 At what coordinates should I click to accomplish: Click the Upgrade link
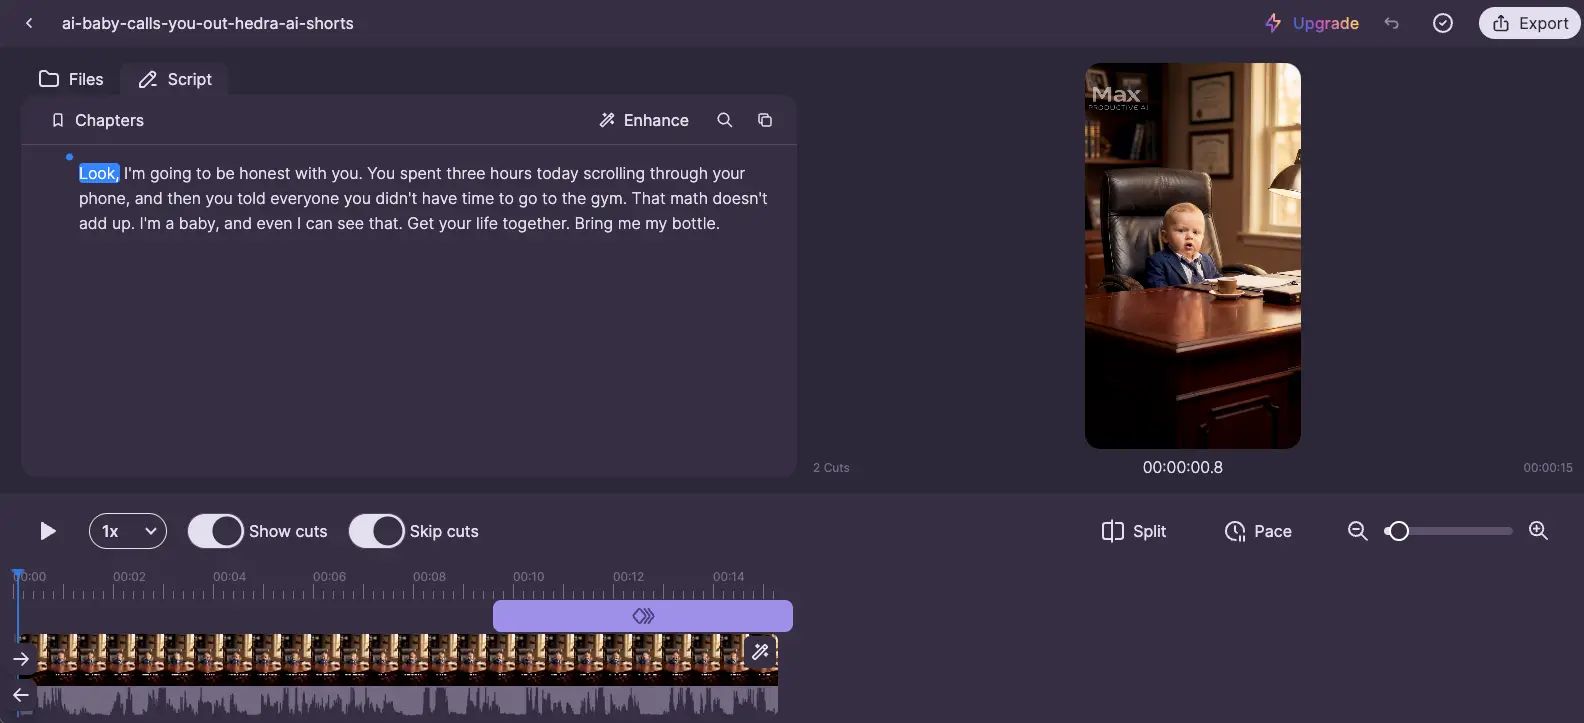(1312, 23)
